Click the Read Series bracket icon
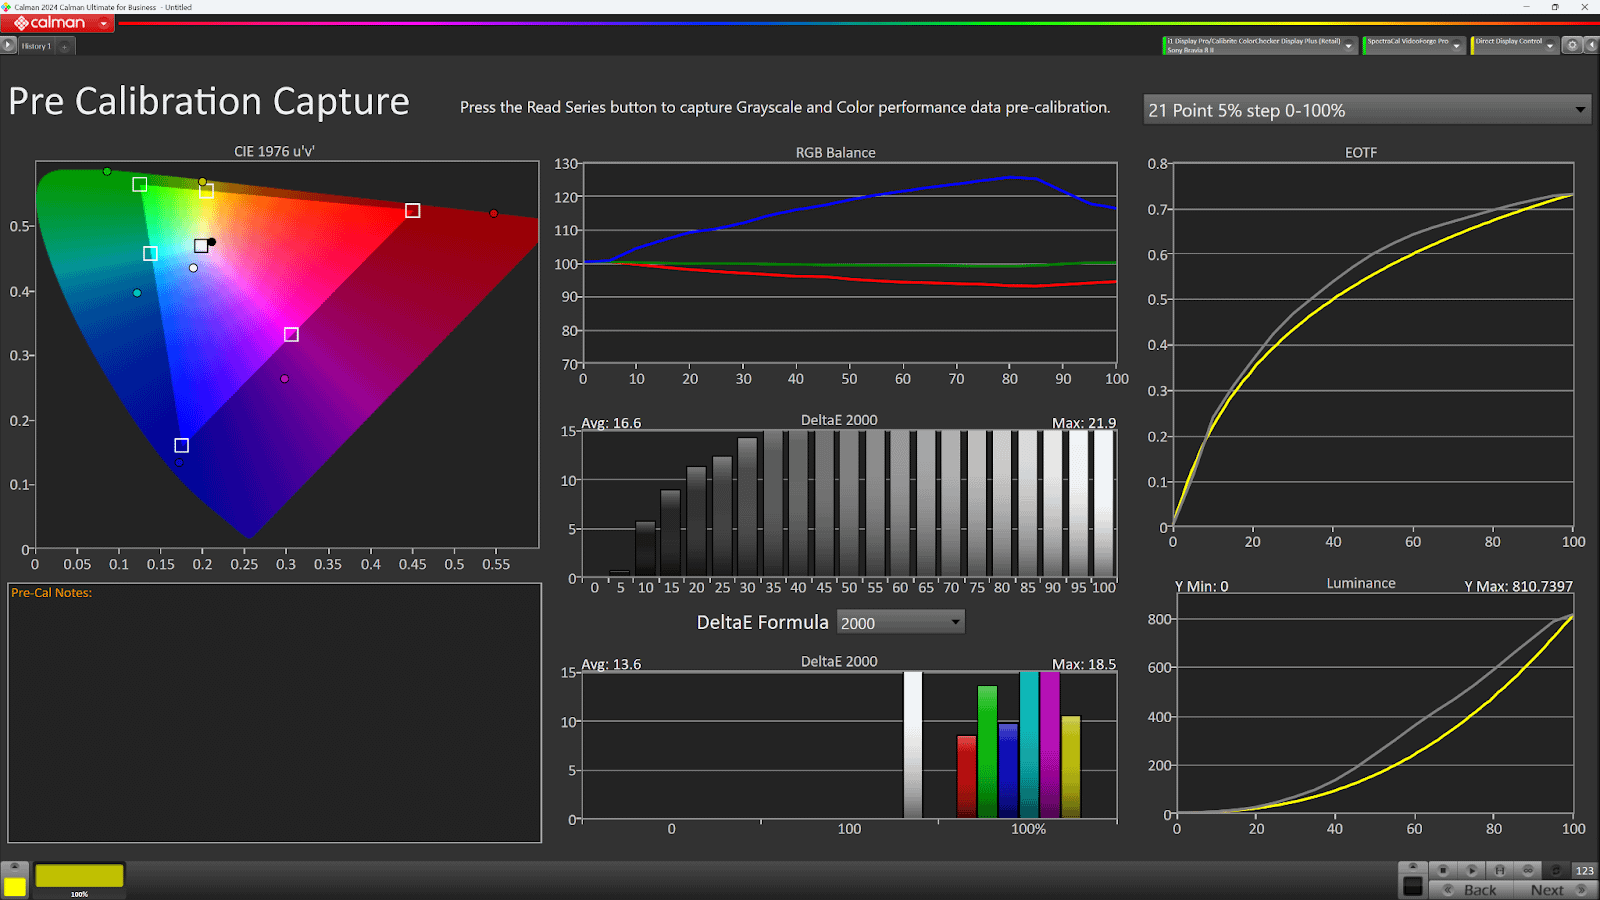 click(1499, 870)
